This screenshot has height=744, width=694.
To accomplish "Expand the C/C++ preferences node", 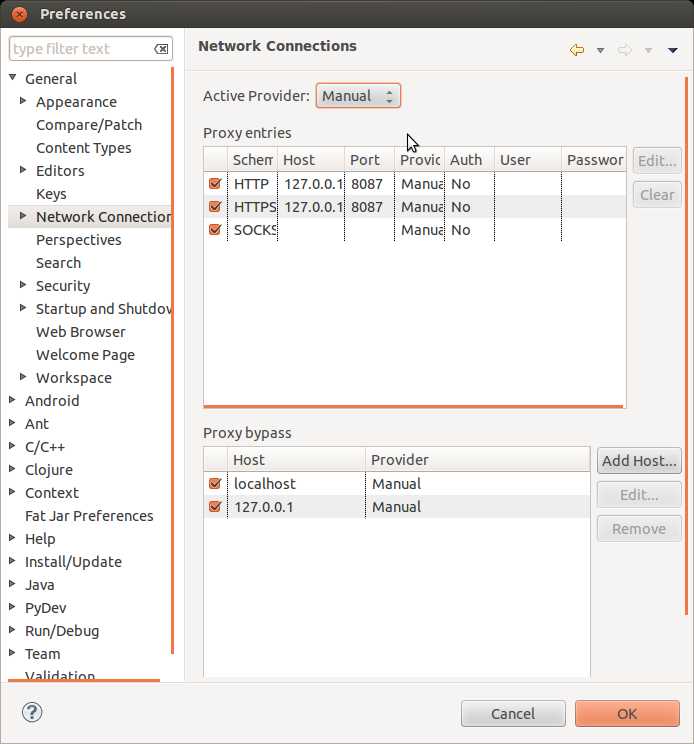I will coord(13,446).
